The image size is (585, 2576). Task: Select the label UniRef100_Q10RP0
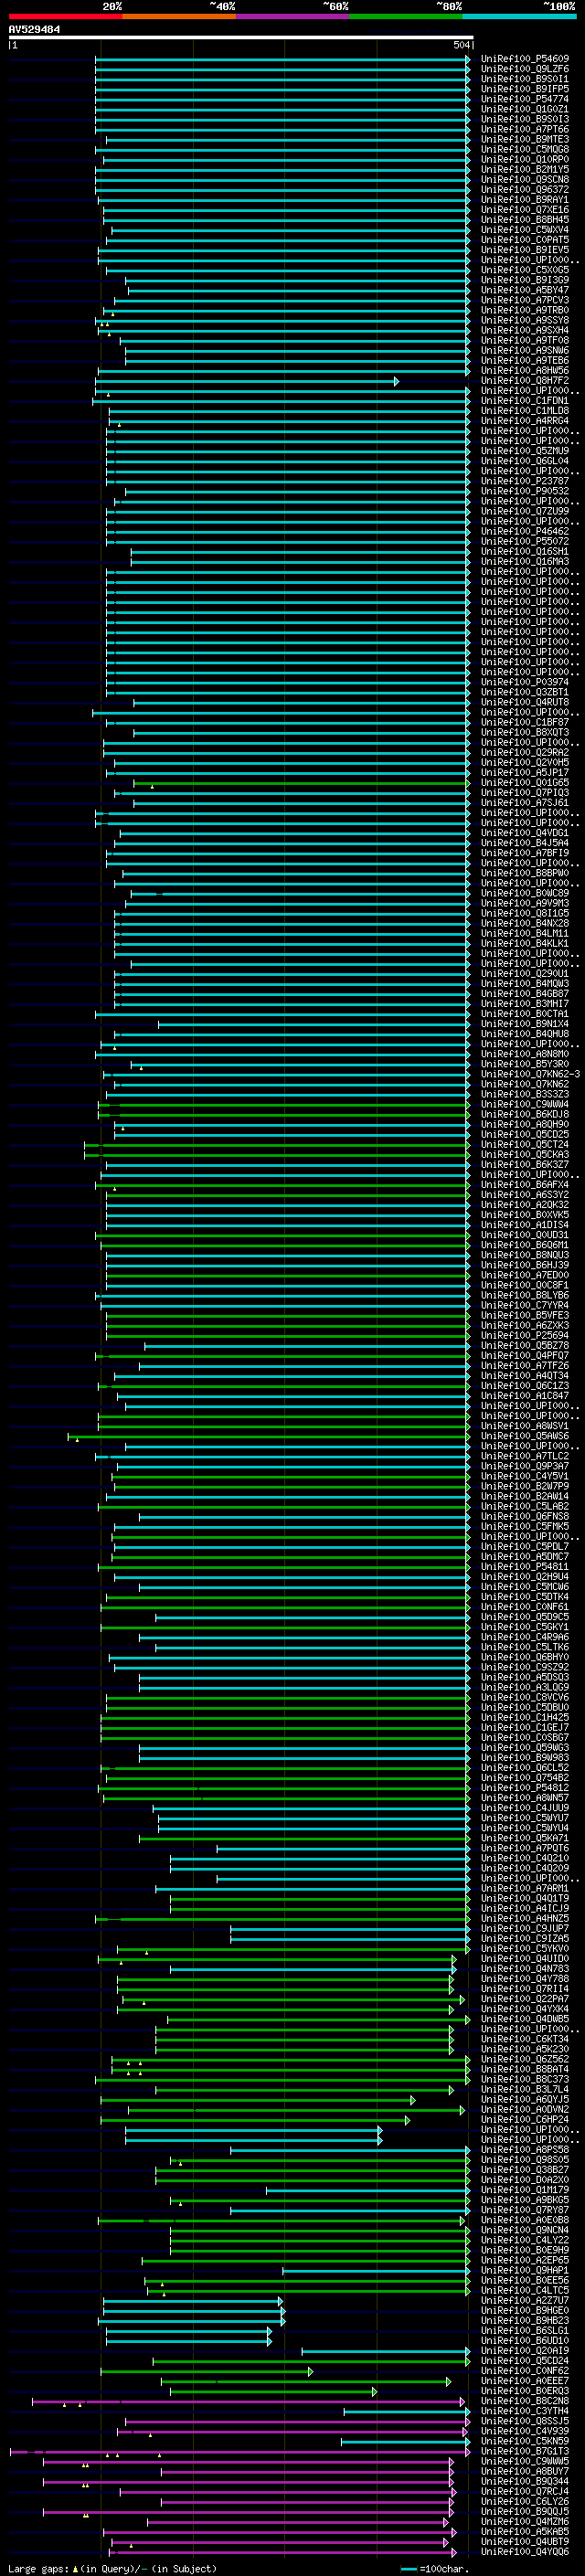(524, 159)
